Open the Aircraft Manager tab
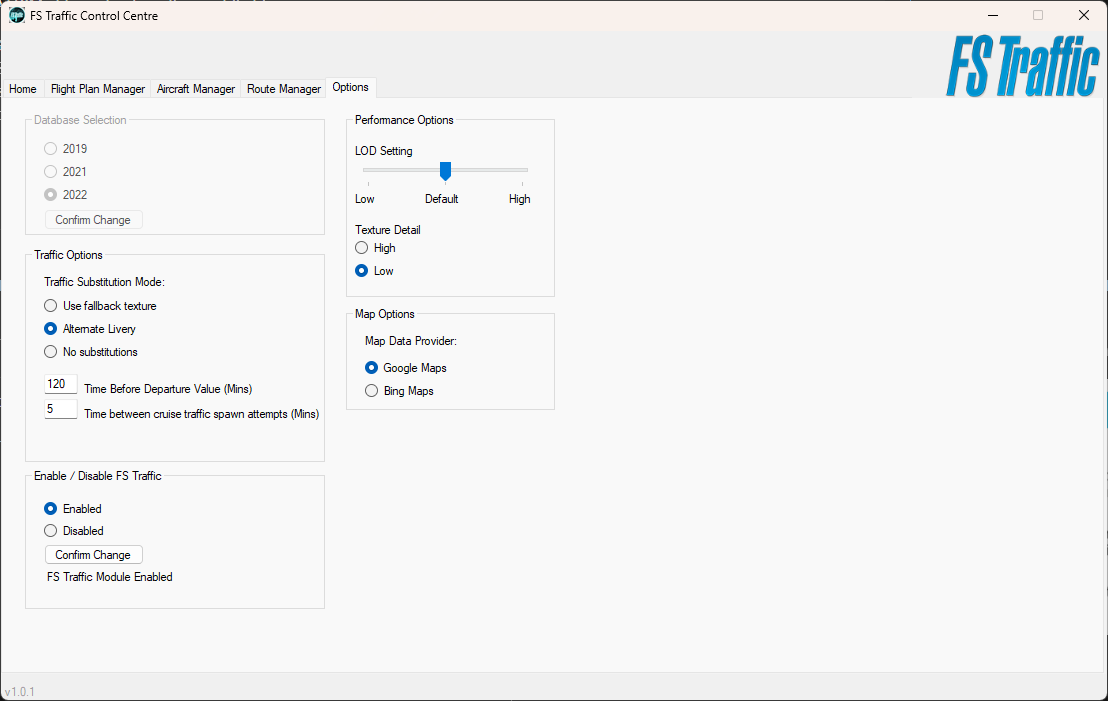Screen dimensions: 1108x701 pyautogui.click(x=196, y=89)
